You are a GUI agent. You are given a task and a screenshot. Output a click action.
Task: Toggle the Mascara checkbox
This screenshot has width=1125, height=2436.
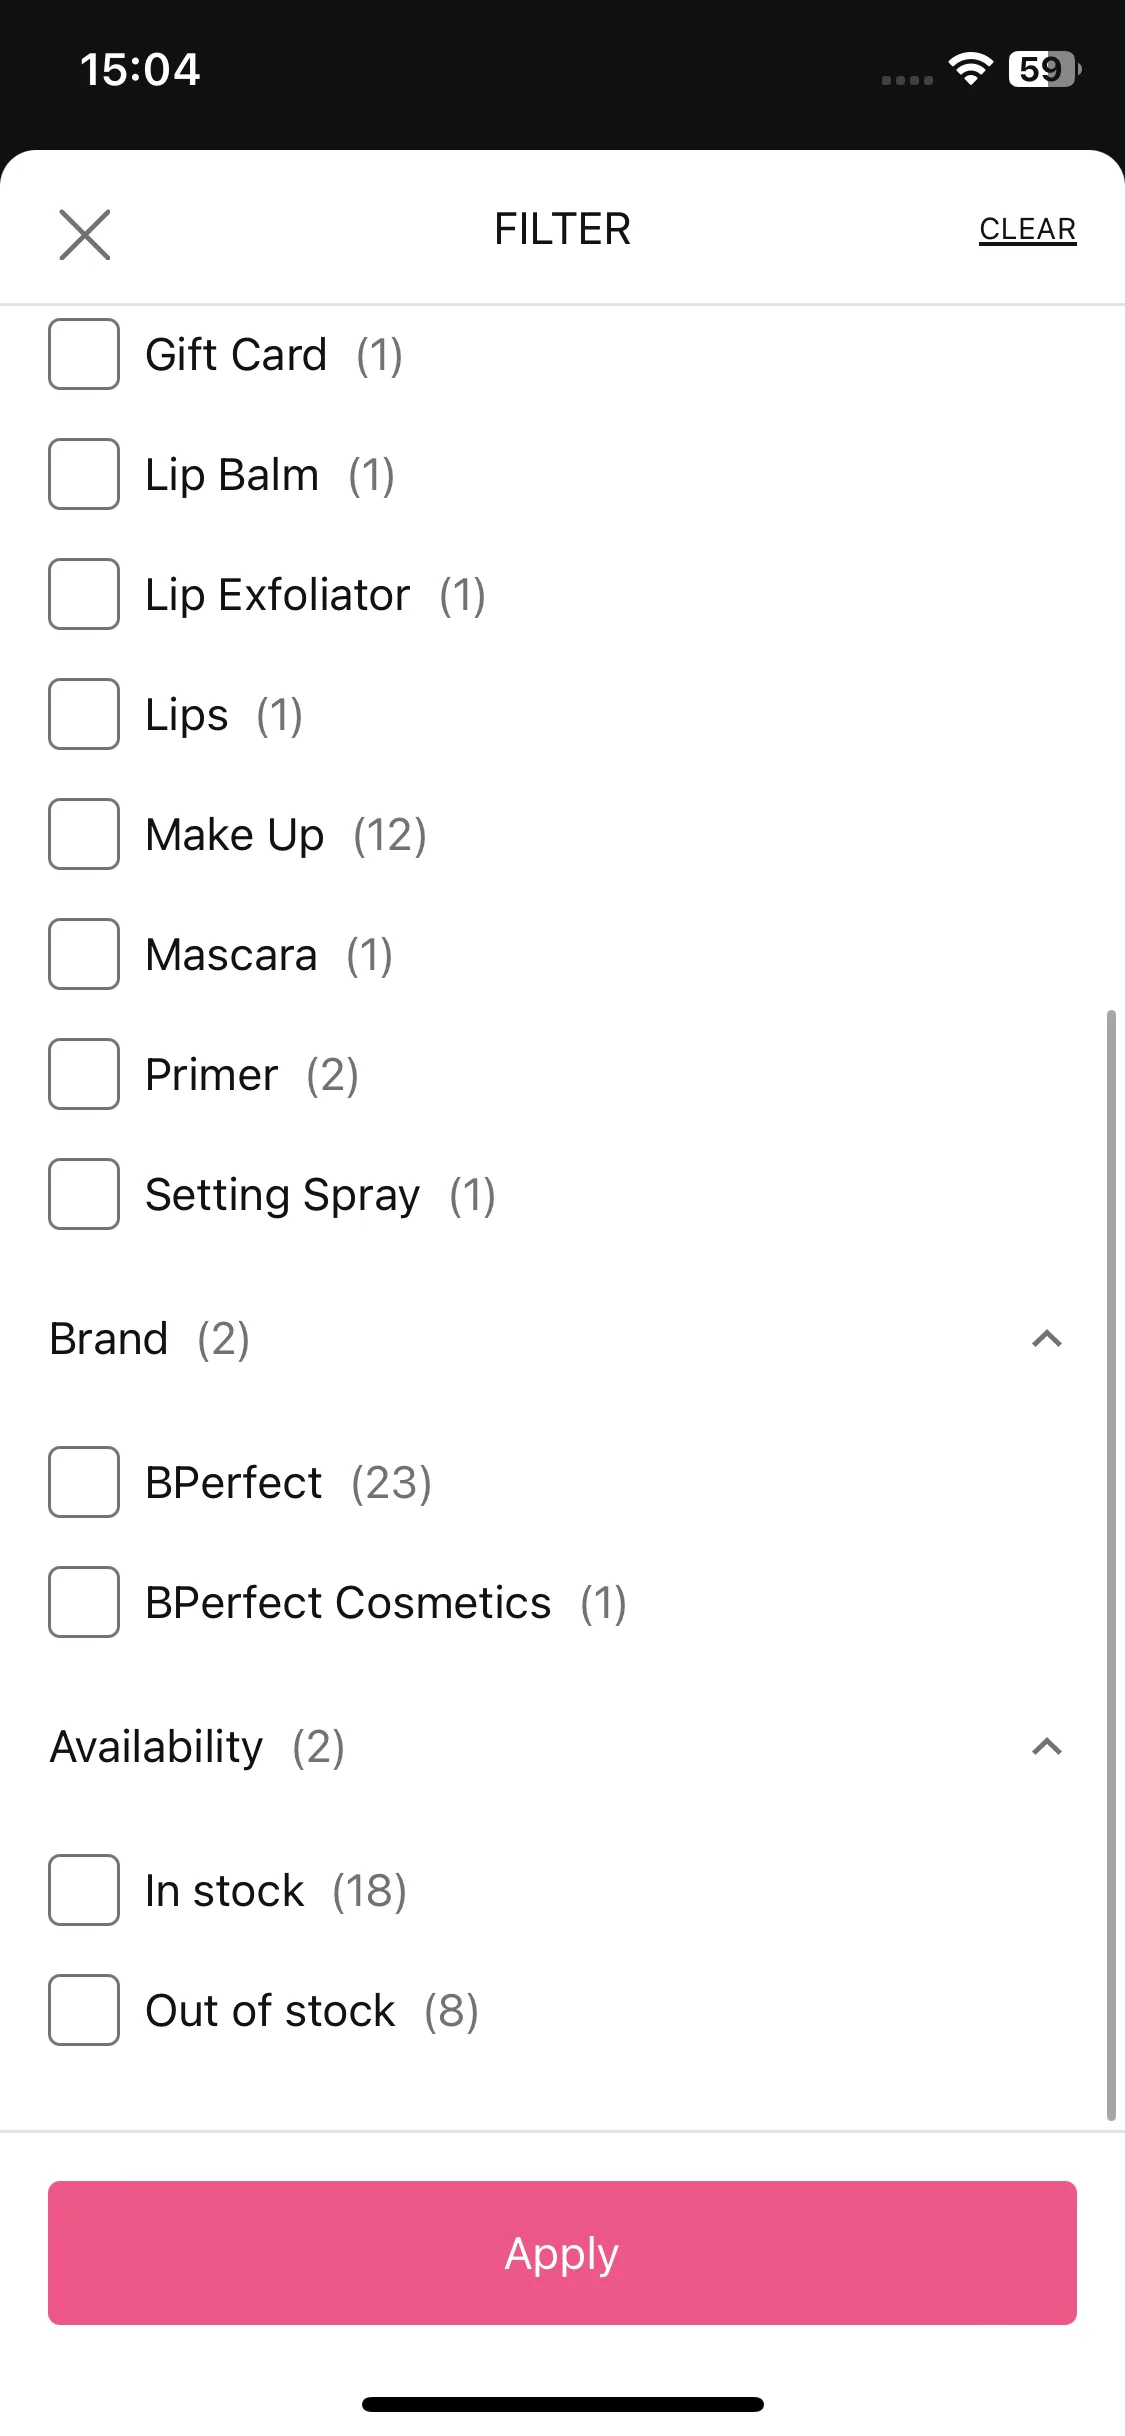tap(84, 954)
